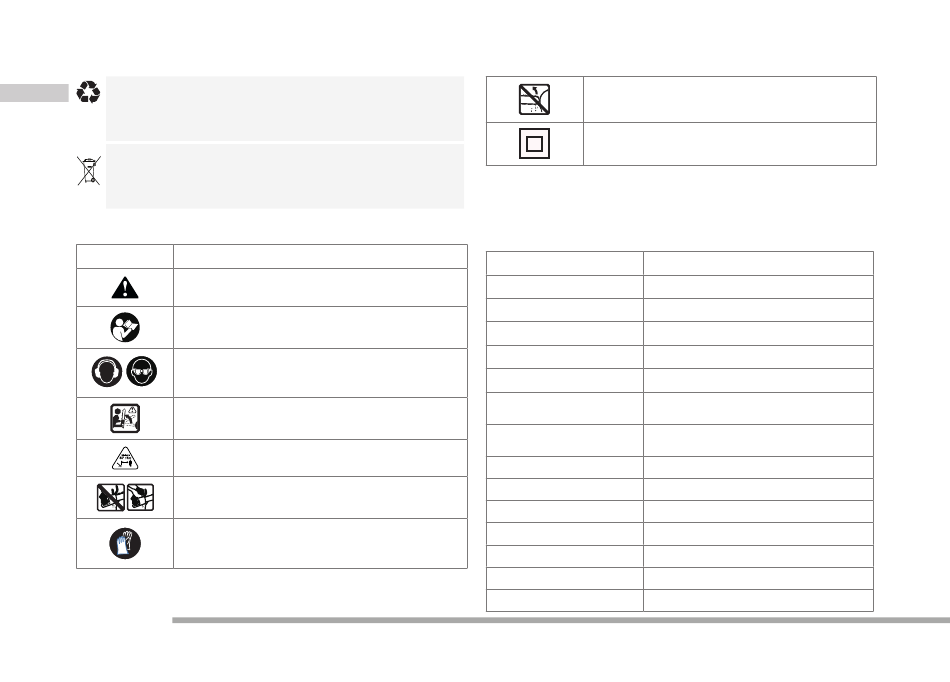
Task: Click the blank cell beside the double square symbol
Action: coord(729,144)
